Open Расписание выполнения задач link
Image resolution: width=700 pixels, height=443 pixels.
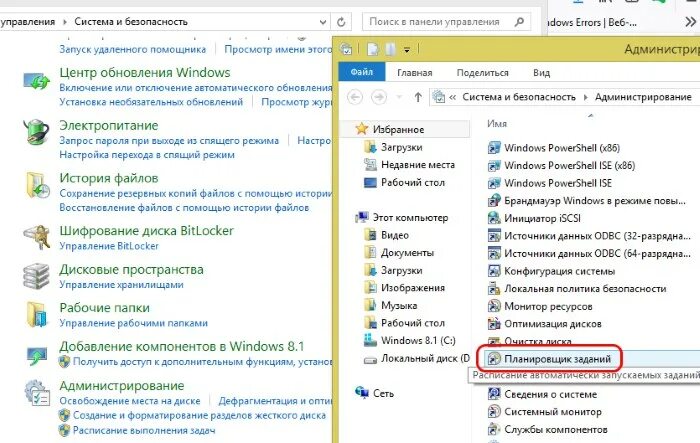(x=144, y=430)
